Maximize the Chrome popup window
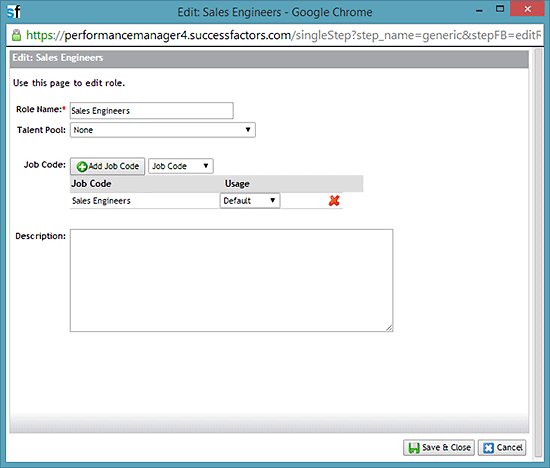The height and width of the screenshot is (468, 550). [500, 9]
